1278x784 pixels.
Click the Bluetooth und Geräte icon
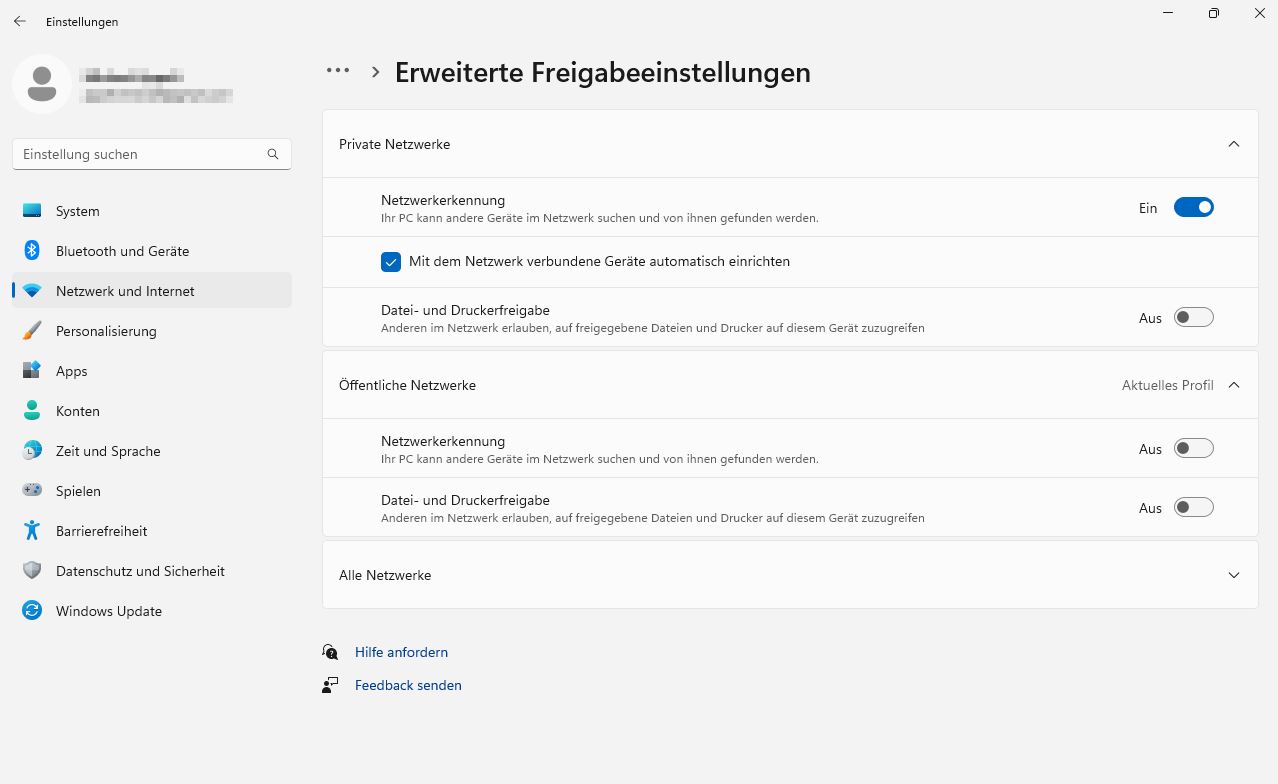[32, 251]
